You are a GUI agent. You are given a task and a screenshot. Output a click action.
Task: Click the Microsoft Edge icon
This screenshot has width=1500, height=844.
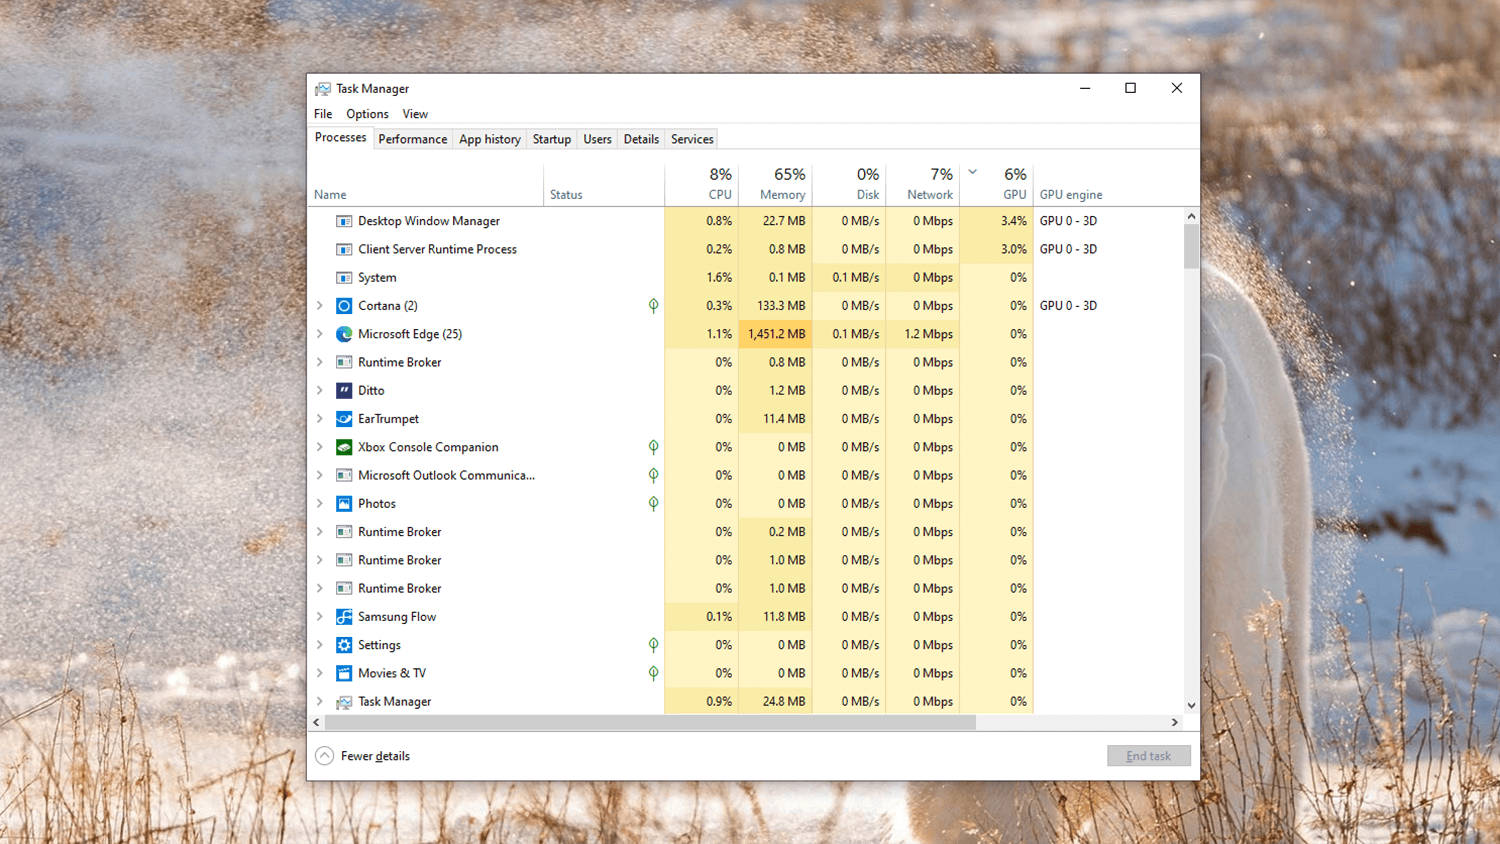point(344,334)
